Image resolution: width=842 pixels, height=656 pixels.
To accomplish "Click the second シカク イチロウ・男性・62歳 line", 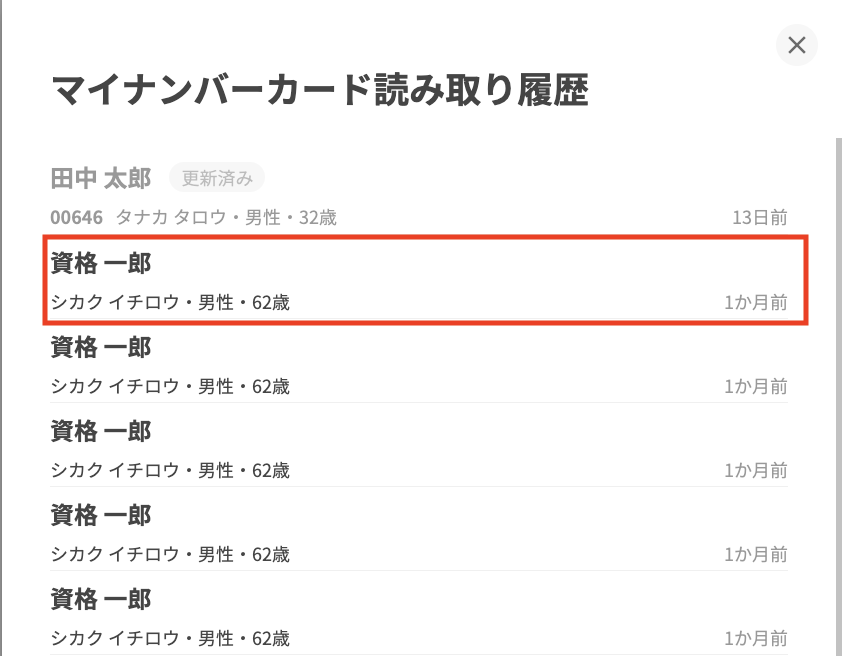I will pos(170,386).
